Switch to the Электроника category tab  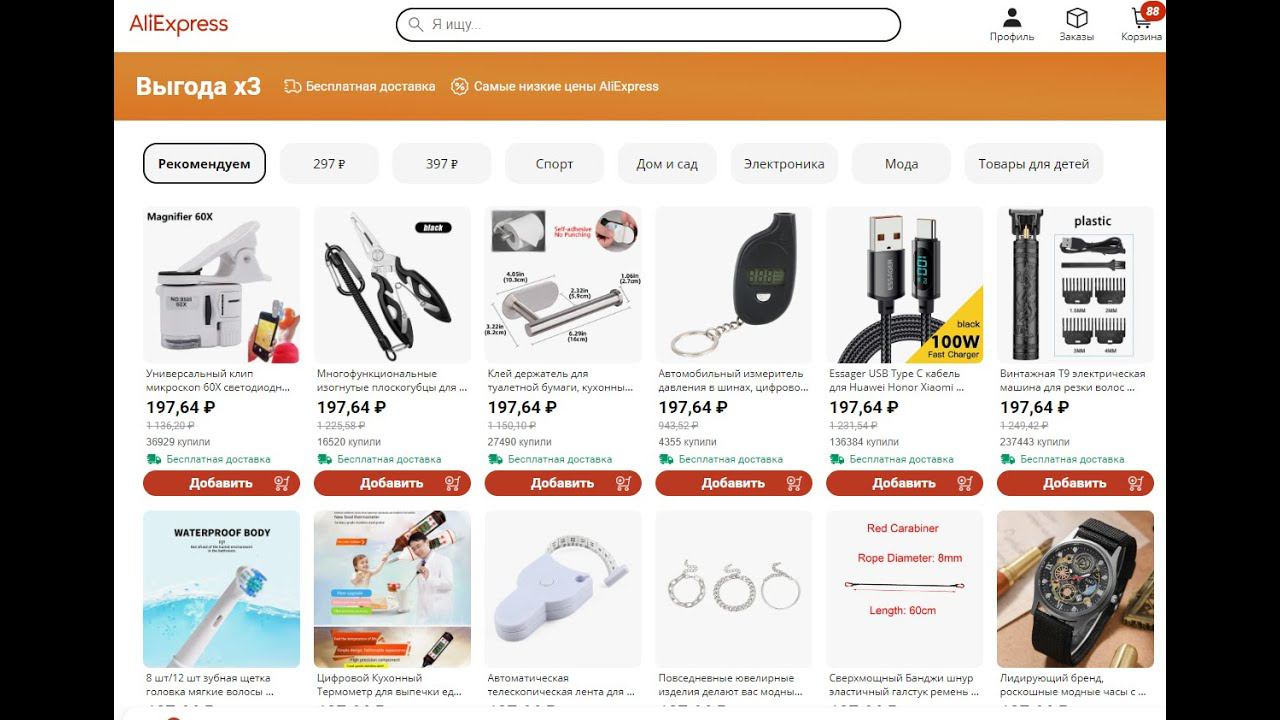click(784, 163)
